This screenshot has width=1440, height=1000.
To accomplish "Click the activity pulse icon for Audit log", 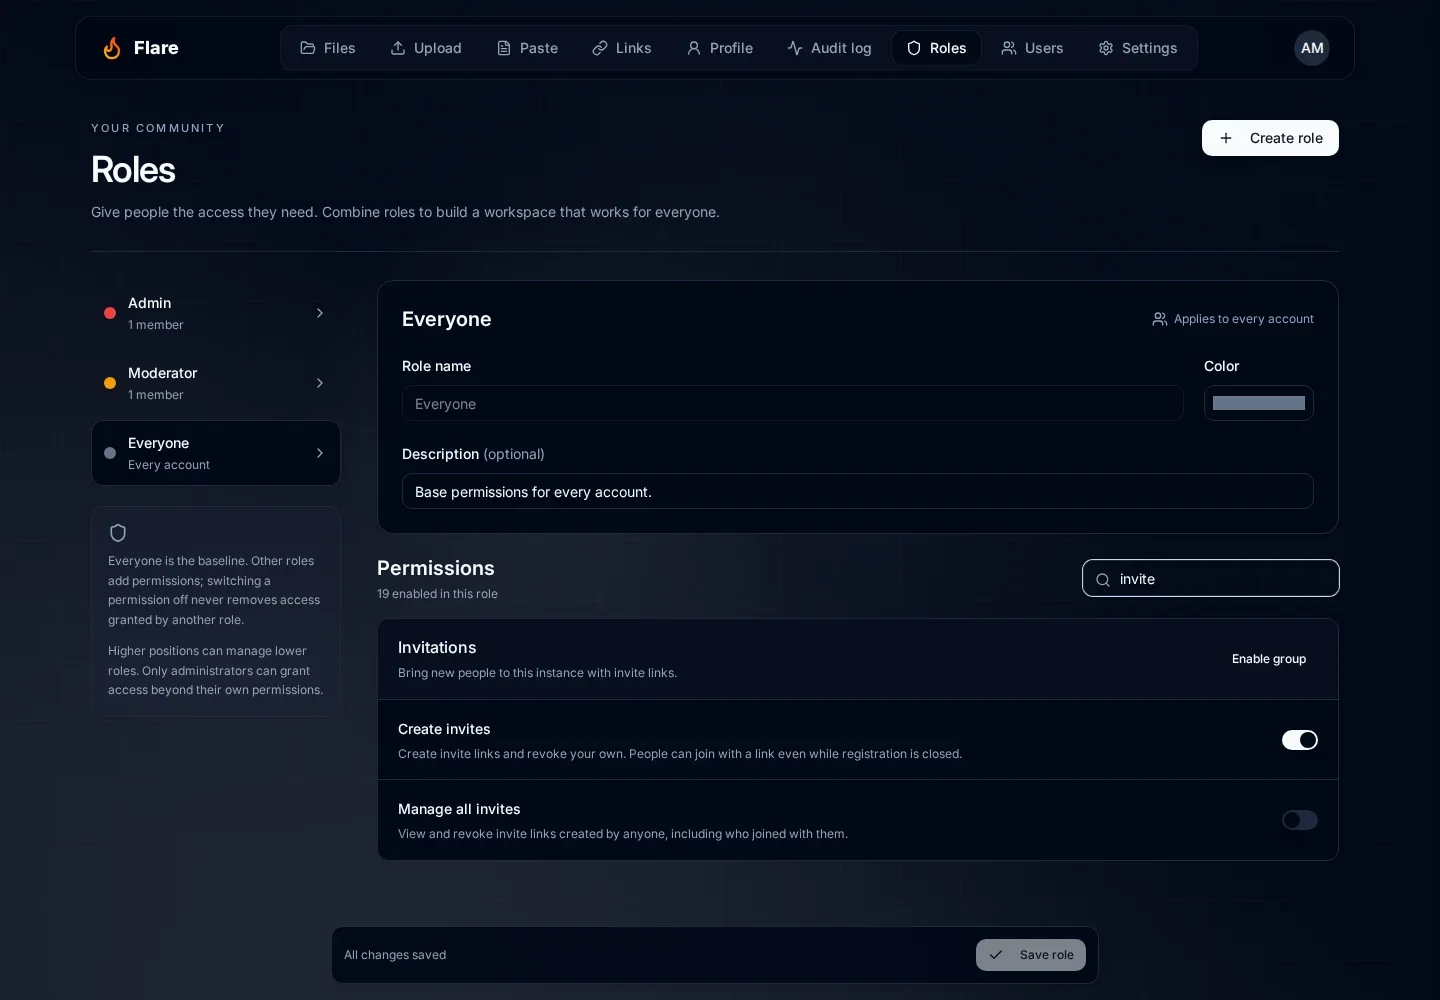I will pos(795,48).
